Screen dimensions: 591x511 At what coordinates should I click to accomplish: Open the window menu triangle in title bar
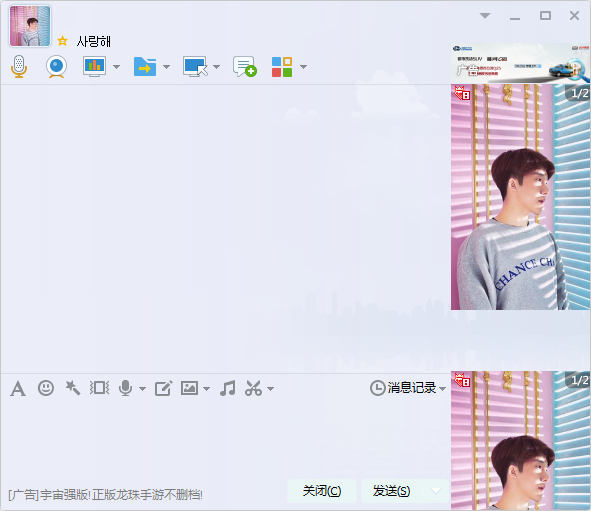[x=485, y=16]
